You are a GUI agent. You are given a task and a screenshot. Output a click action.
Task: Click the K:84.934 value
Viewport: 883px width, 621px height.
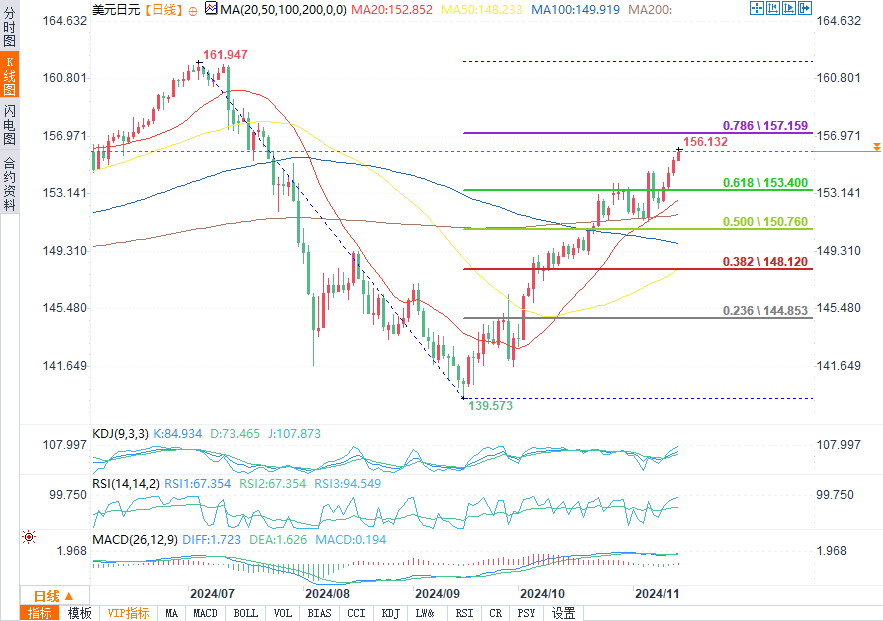click(177, 434)
